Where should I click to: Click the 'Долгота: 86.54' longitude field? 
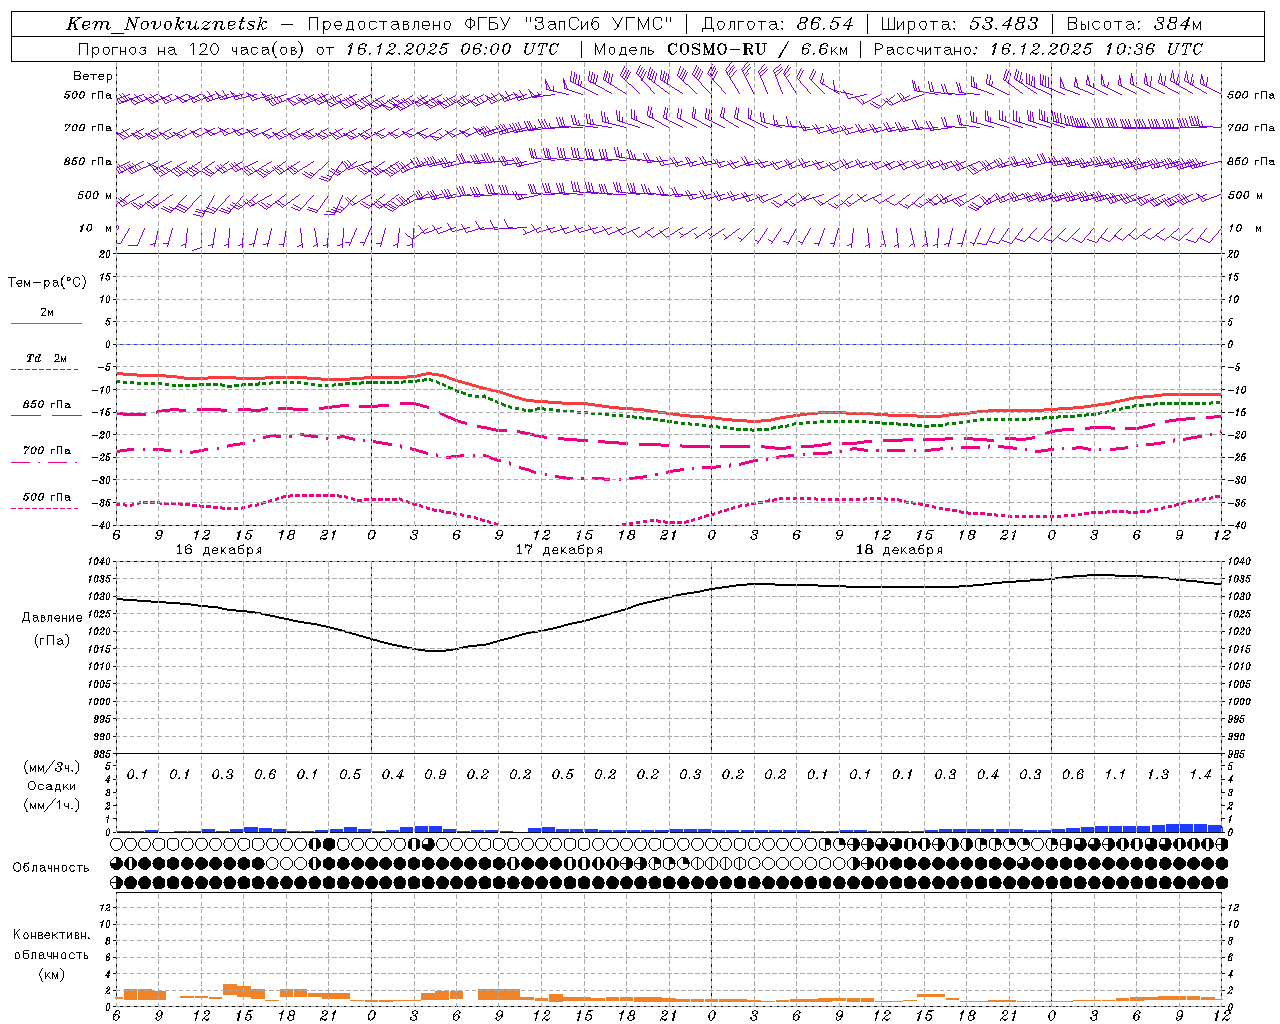point(777,24)
